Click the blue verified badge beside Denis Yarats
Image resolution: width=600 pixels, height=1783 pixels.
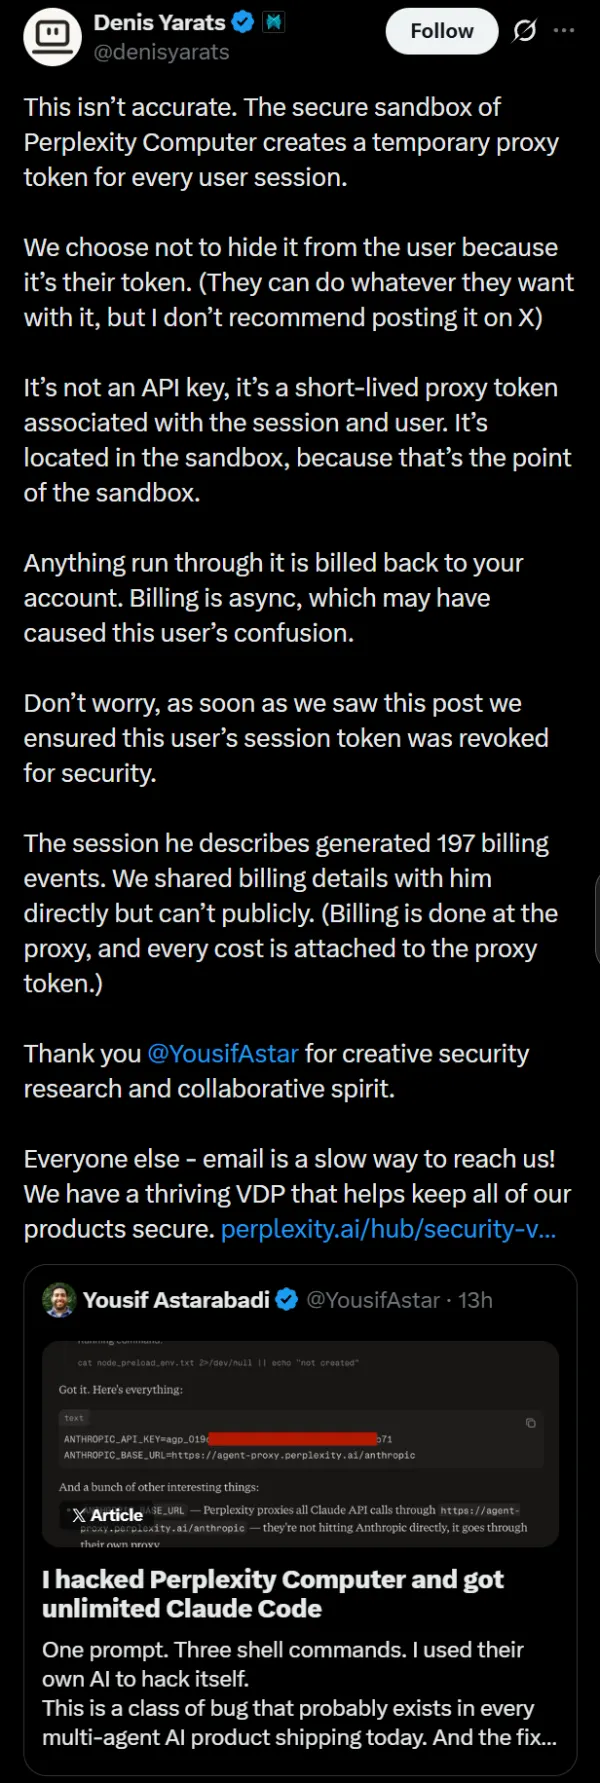[243, 21]
